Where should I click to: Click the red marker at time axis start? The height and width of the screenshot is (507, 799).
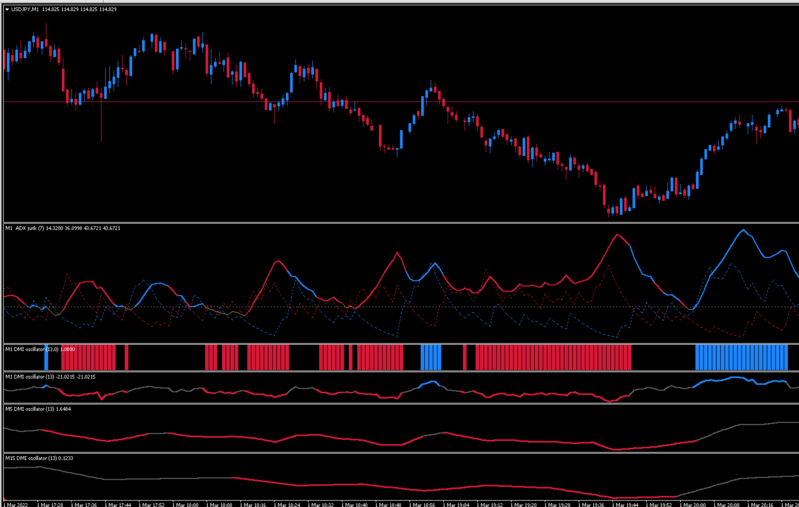pos(5,500)
